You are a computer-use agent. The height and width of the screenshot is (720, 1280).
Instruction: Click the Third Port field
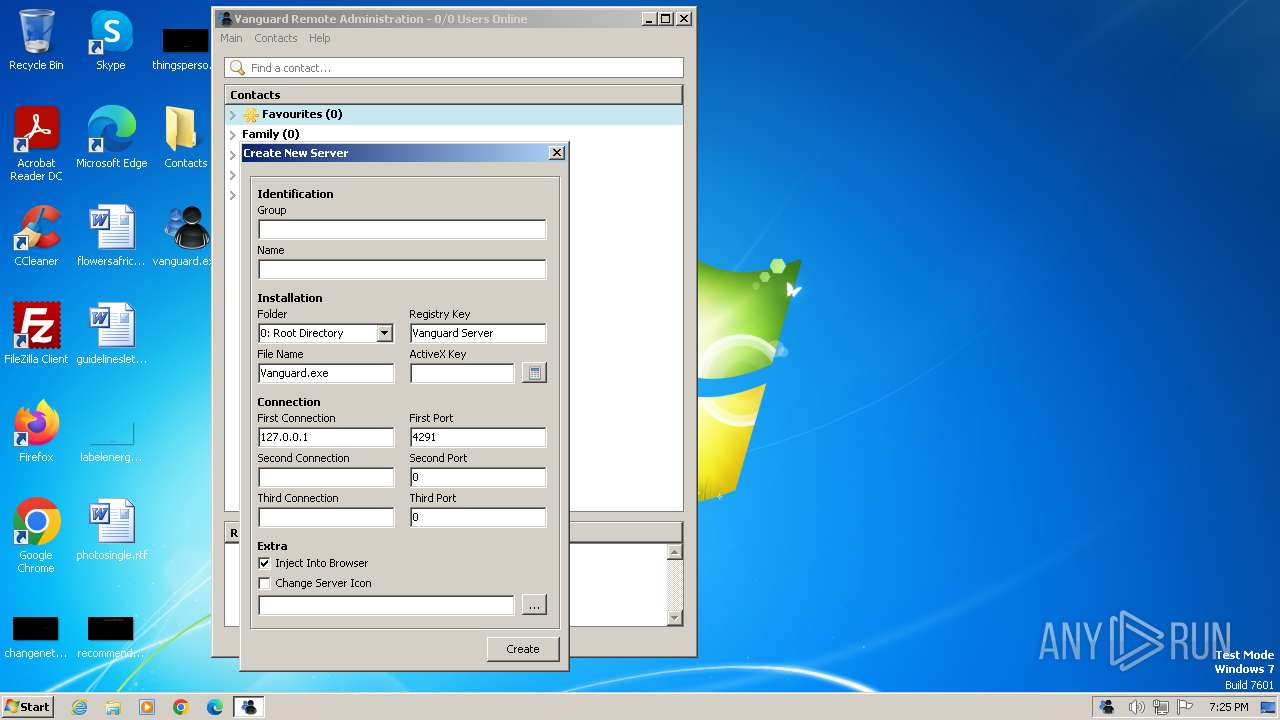click(478, 517)
